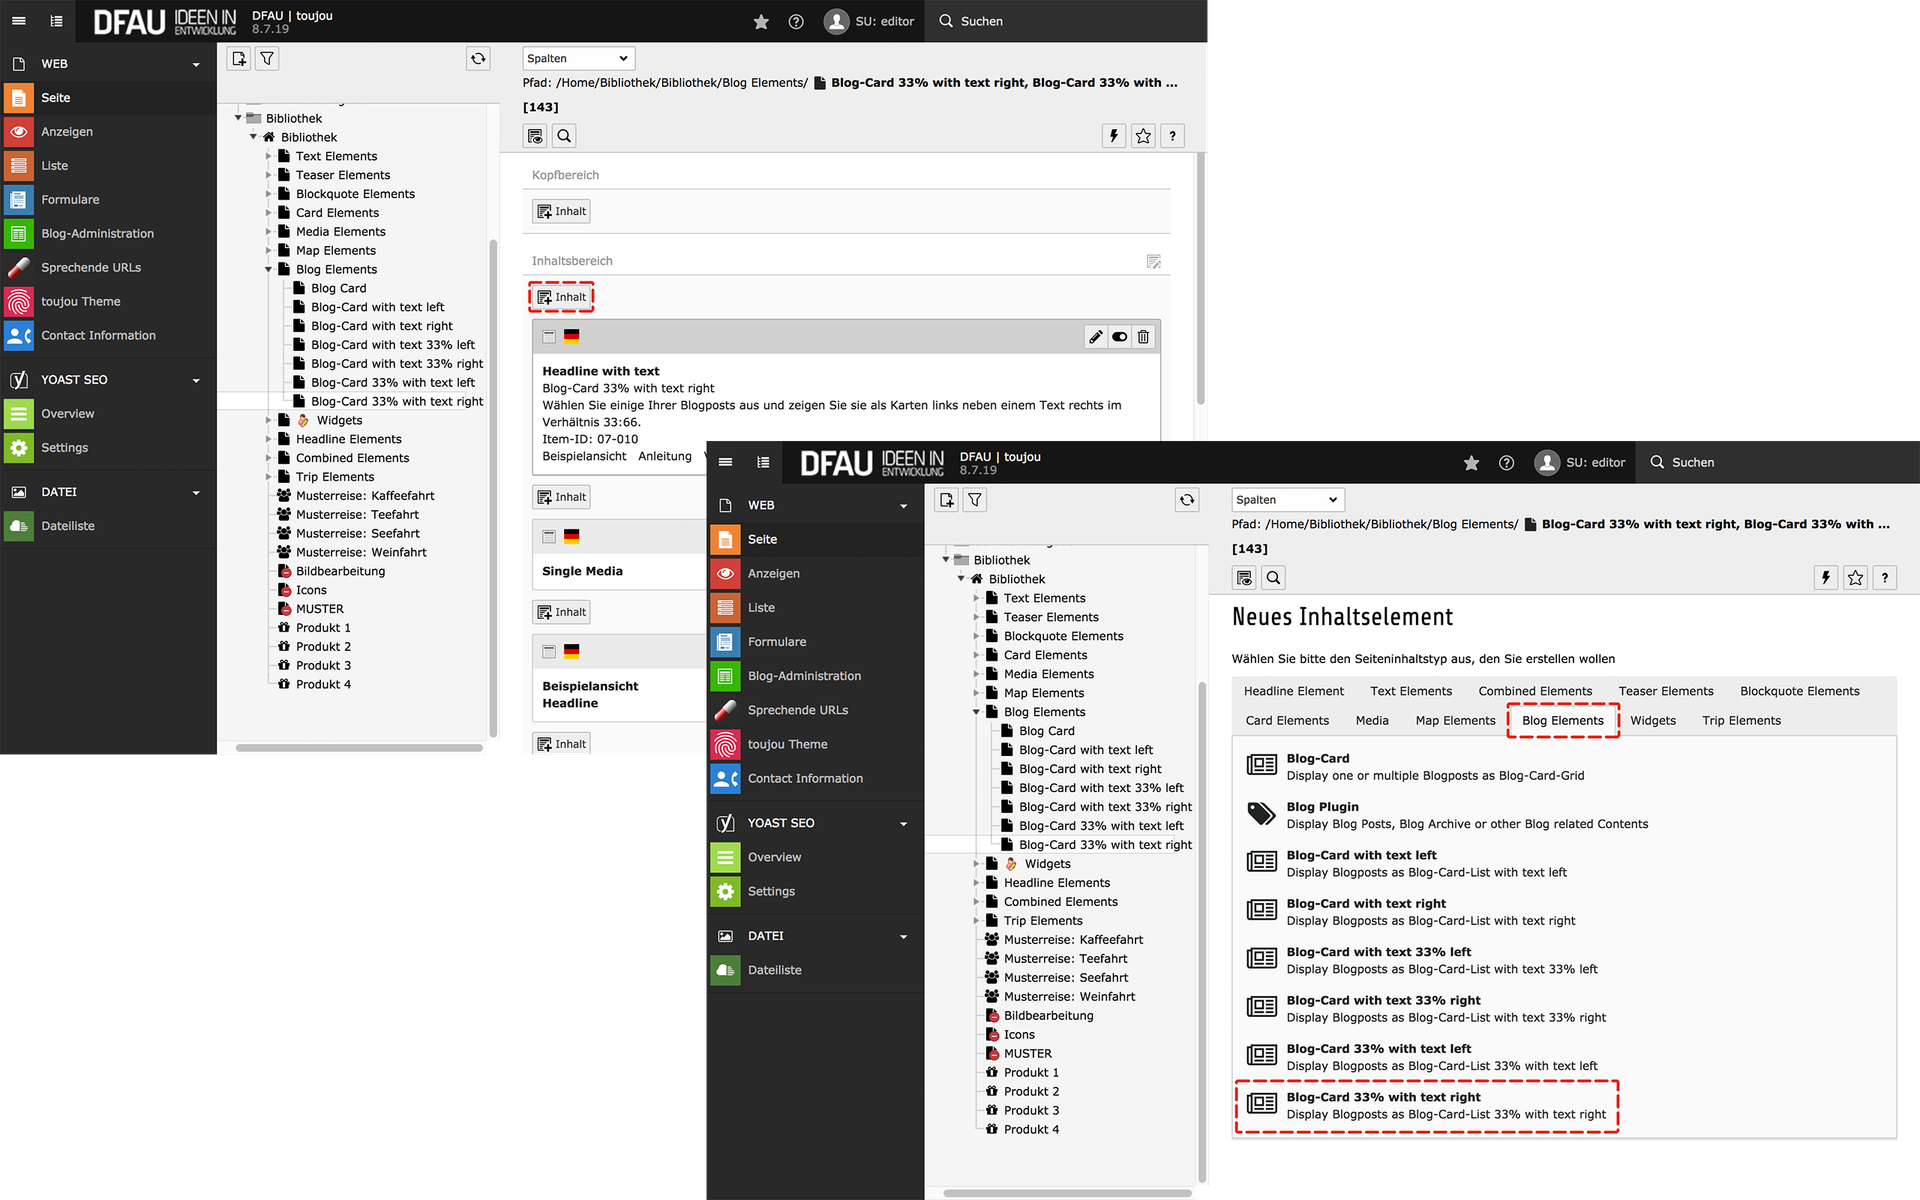
Task: Click the clear cache lightning bolt icon in lower window
Action: [1826, 578]
